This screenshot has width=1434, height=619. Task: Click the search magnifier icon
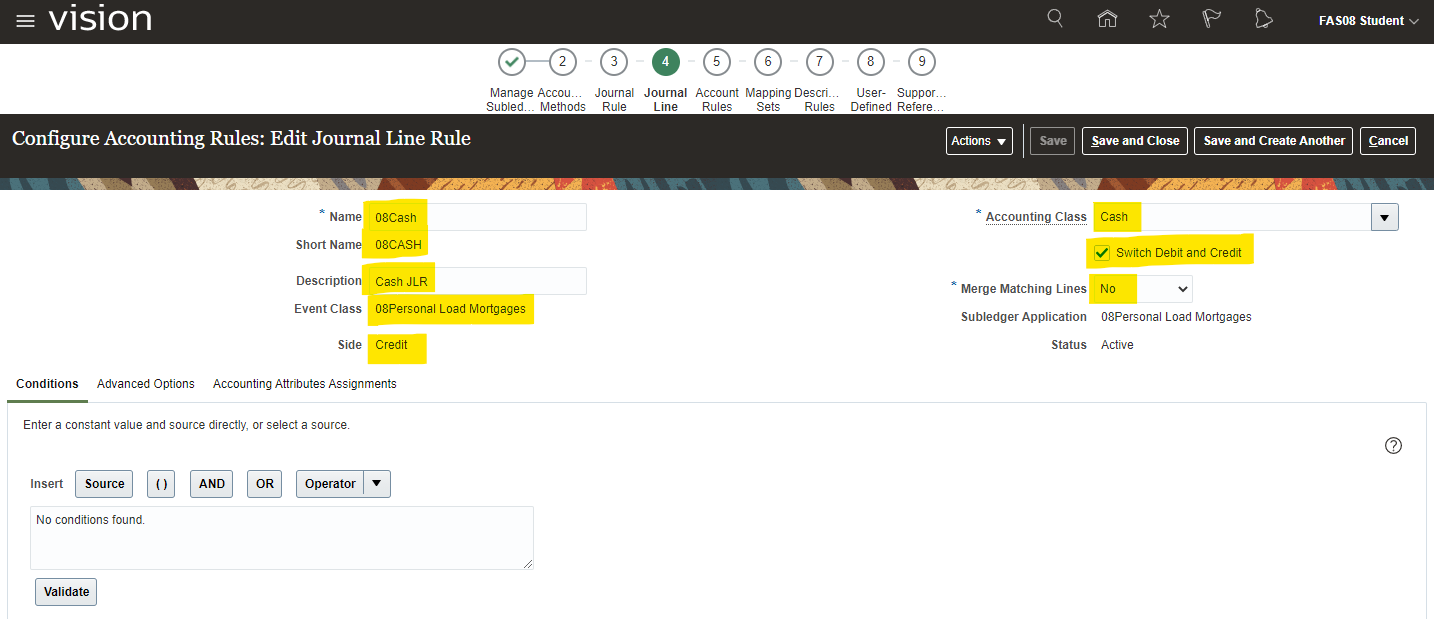point(1055,19)
